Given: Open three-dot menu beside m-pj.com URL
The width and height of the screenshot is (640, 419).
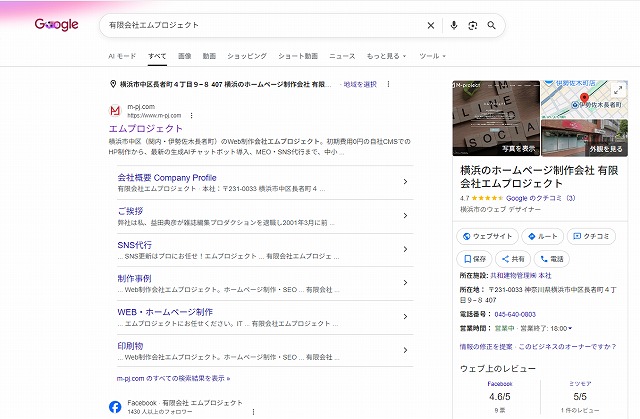Looking at the screenshot, I should pyautogui.click(x=191, y=115).
